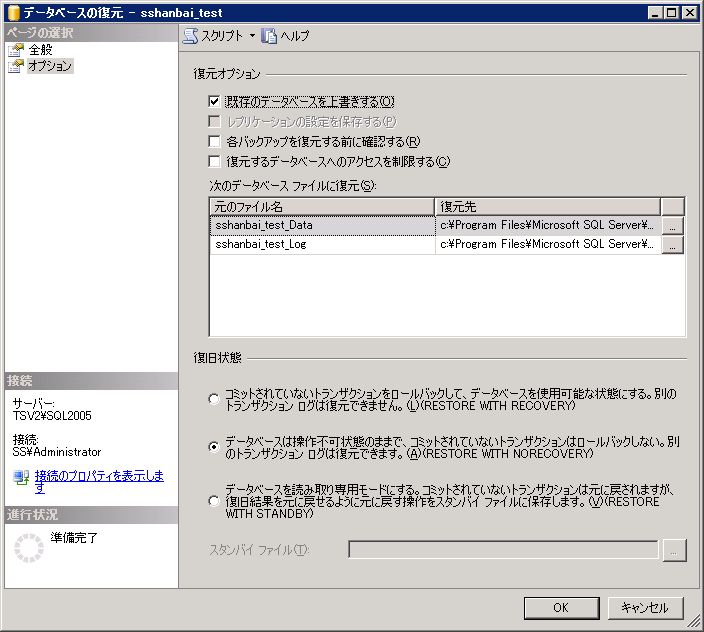The height and width of the screenshot is (632, 704).
Task: Click the SS¥Administrator connection text
Action: coord(57,452)
